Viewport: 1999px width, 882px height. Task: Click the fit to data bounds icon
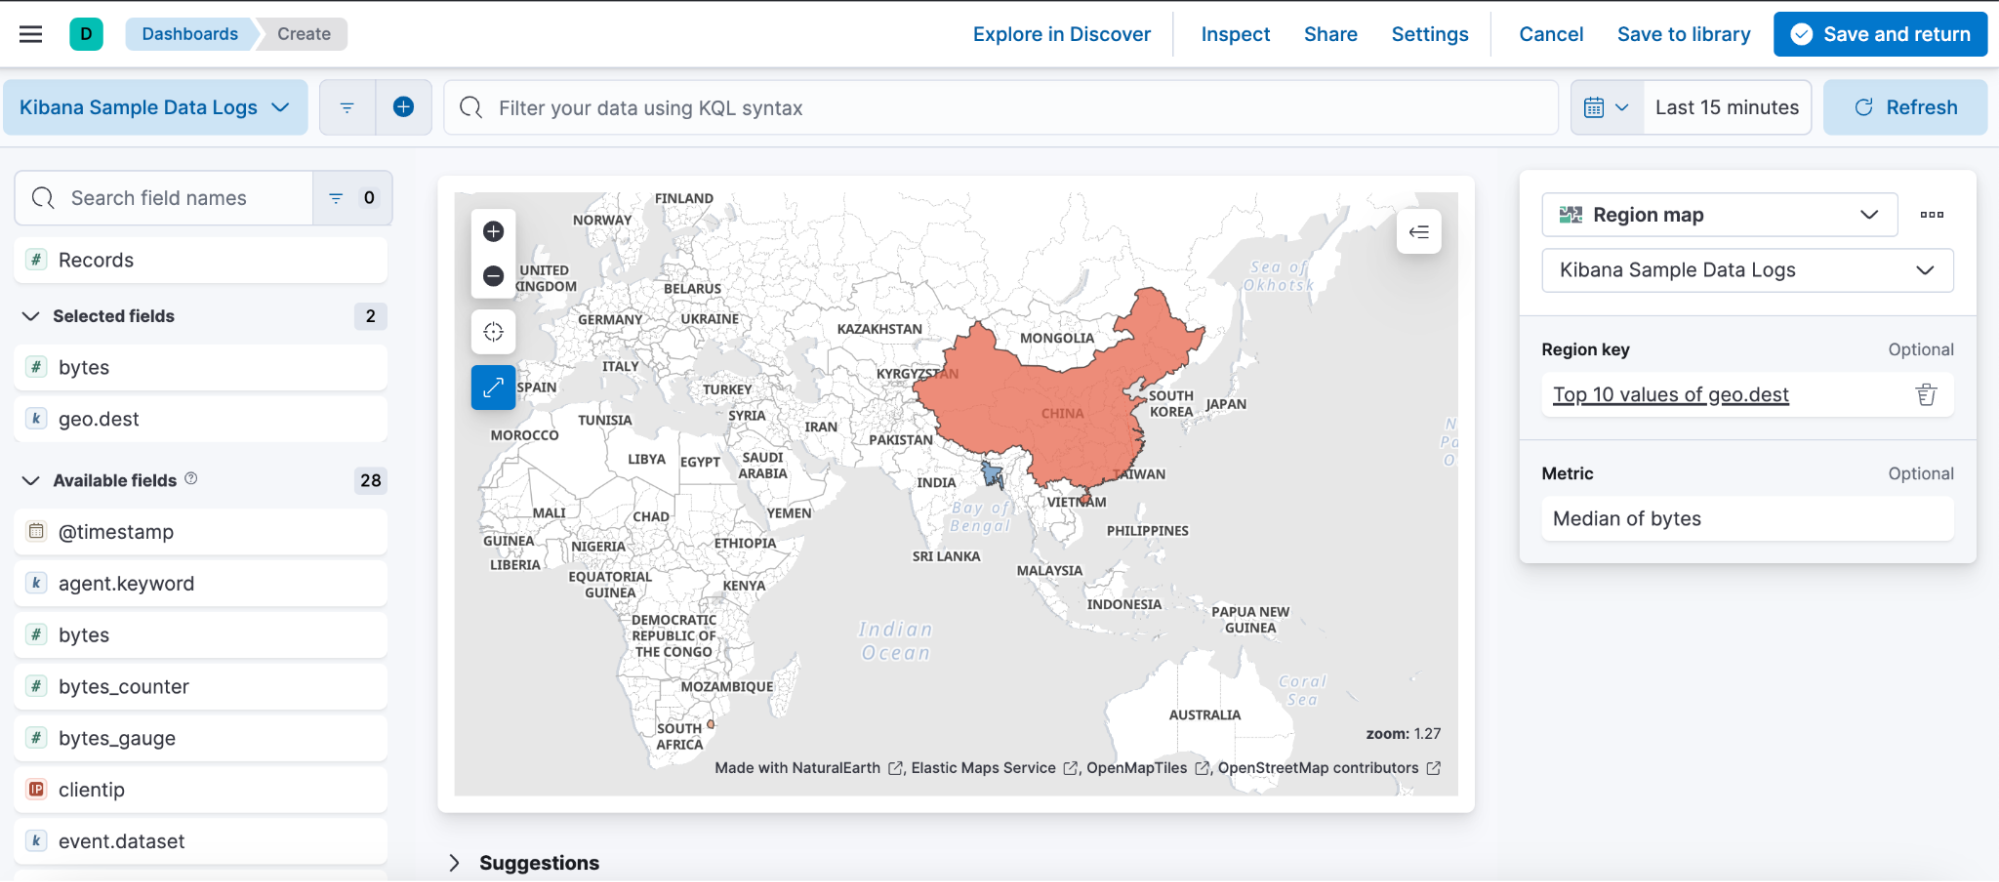493,332
